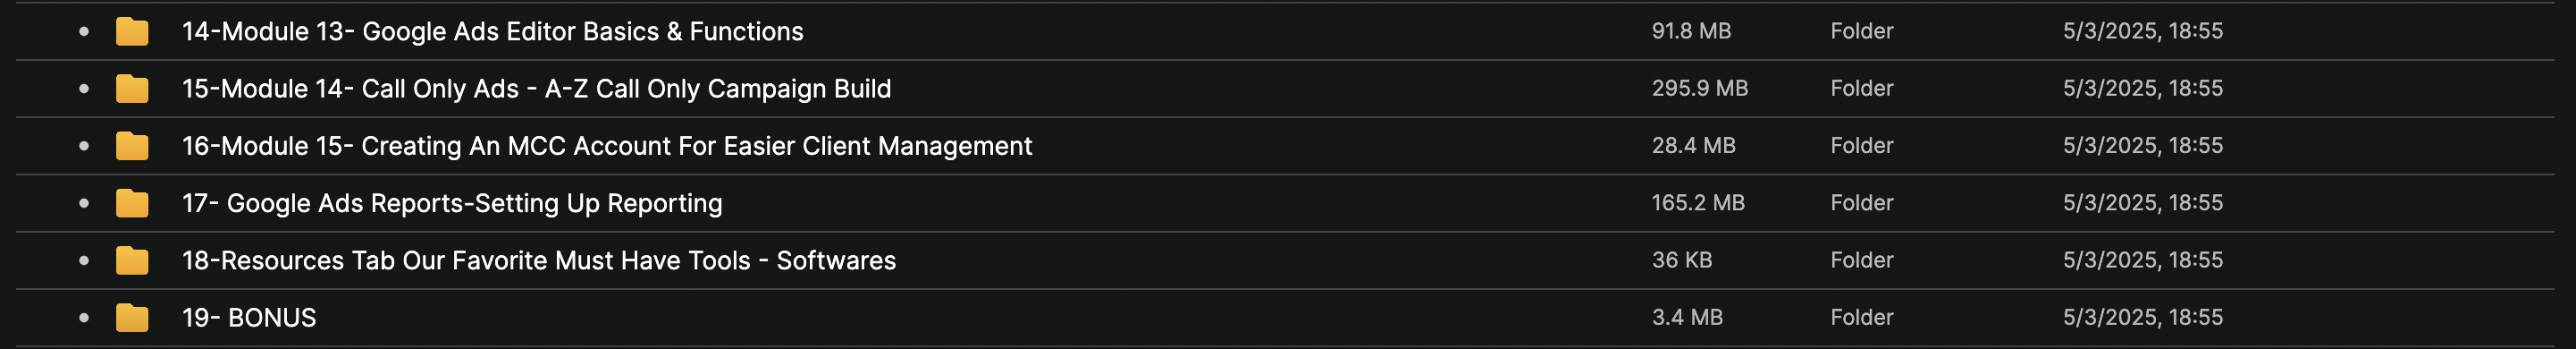Click the date in the Module 13 row
This screenshot has width=2576, height=349.
[2143, 31]
